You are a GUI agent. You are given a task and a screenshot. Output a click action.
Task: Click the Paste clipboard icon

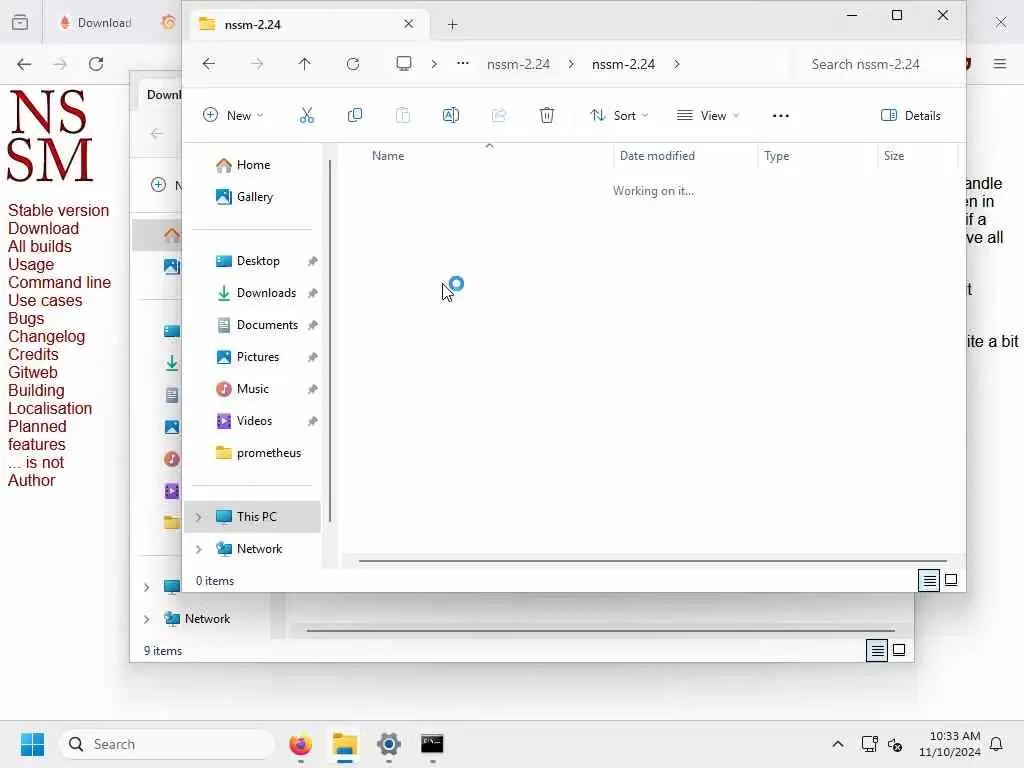[403, 116]
